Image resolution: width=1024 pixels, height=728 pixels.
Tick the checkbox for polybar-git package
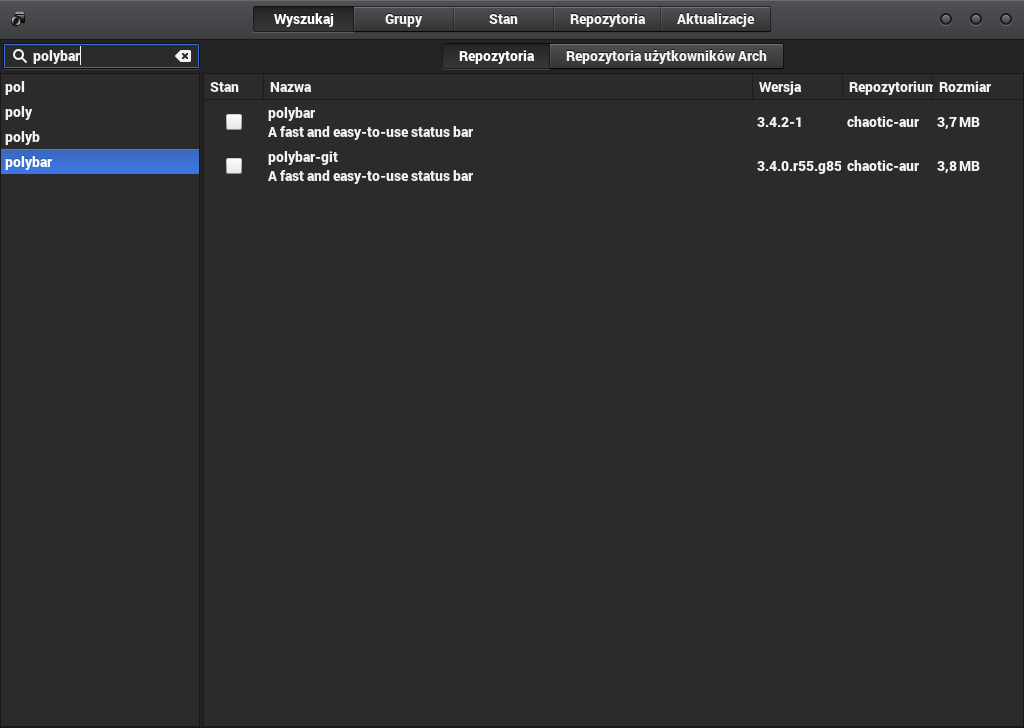(x=234, y=166)
